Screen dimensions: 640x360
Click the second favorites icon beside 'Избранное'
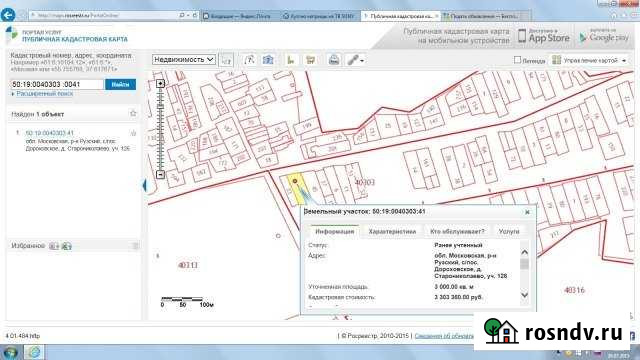(x=67, y=246)
